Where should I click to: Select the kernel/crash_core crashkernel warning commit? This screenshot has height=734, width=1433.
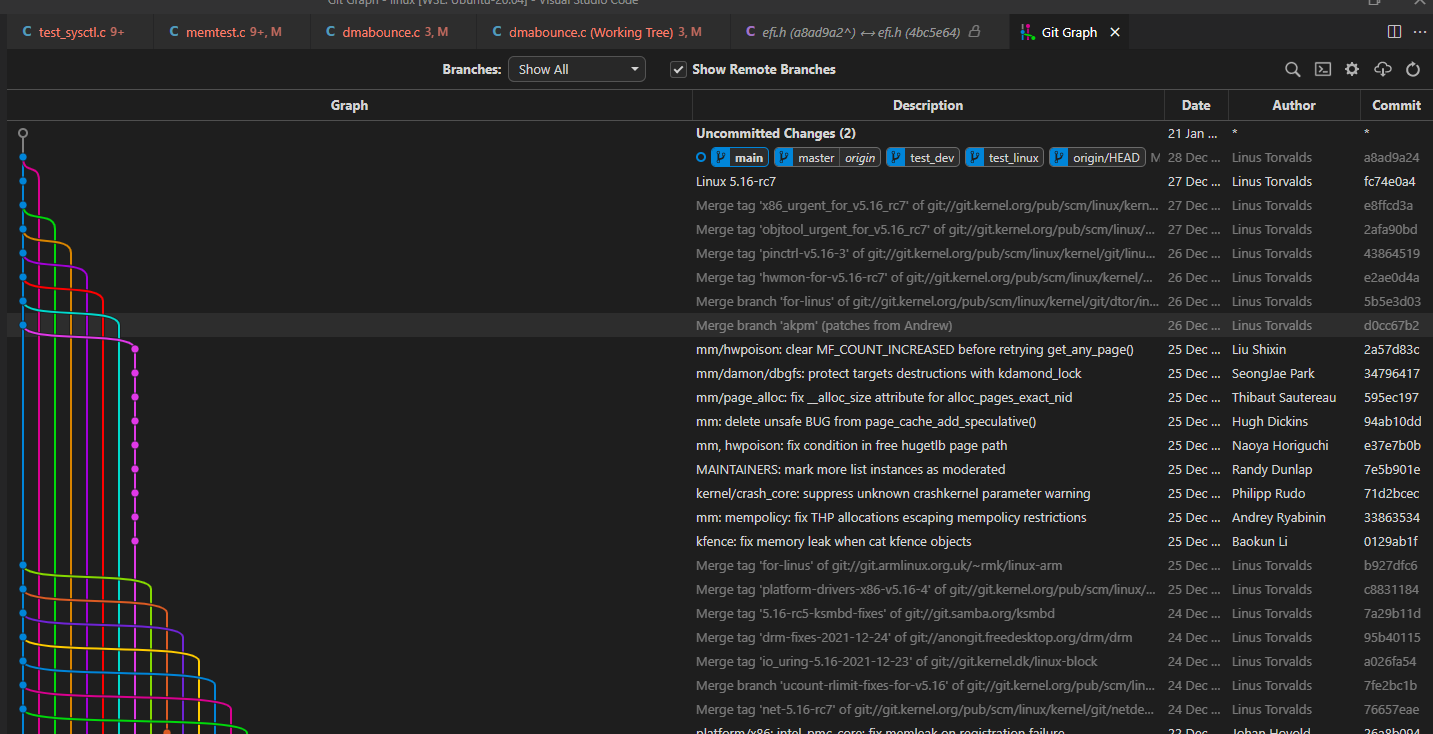coord(720,494)
